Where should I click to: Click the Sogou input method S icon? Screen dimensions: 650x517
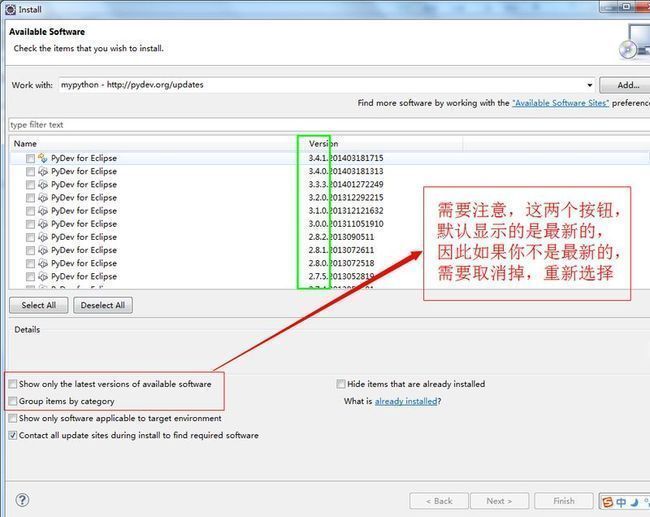(x=608, y=502)
